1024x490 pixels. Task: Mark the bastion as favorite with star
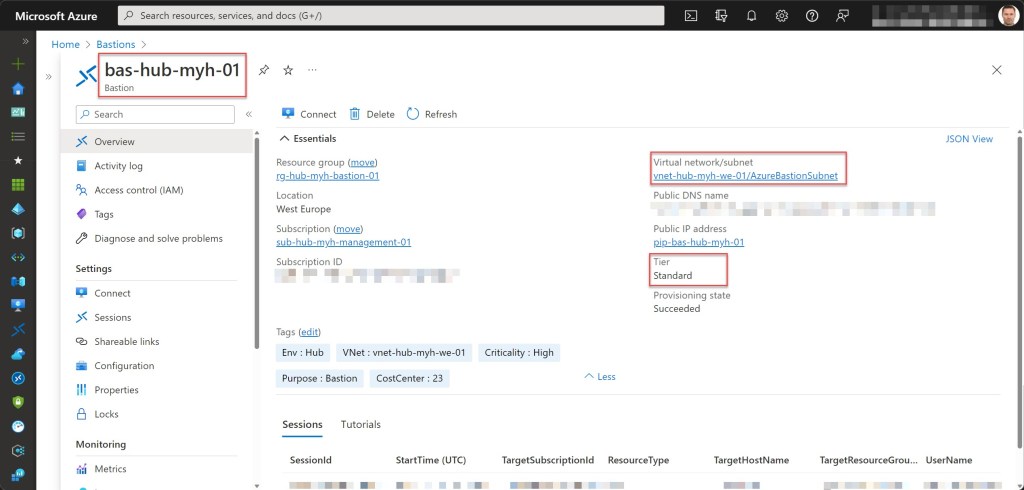[x=288, y=70]
